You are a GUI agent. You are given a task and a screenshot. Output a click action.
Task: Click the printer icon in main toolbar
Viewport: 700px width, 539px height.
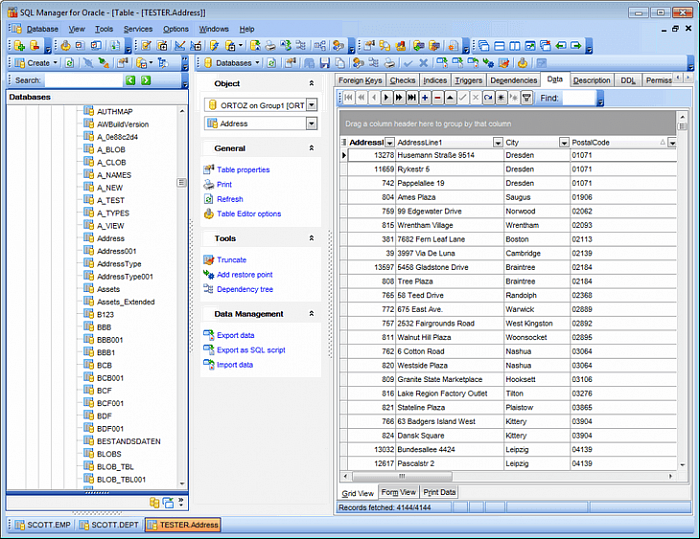point(270,46)
